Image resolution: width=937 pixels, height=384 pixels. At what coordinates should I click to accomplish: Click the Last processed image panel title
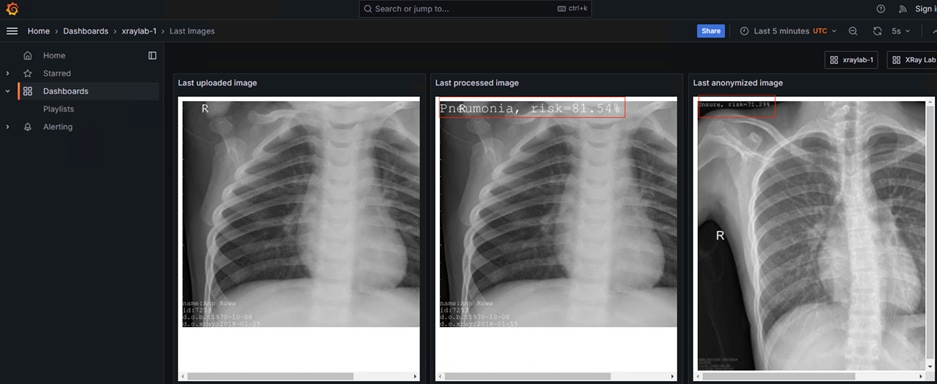pyautogui.click(x=477, y=83)
